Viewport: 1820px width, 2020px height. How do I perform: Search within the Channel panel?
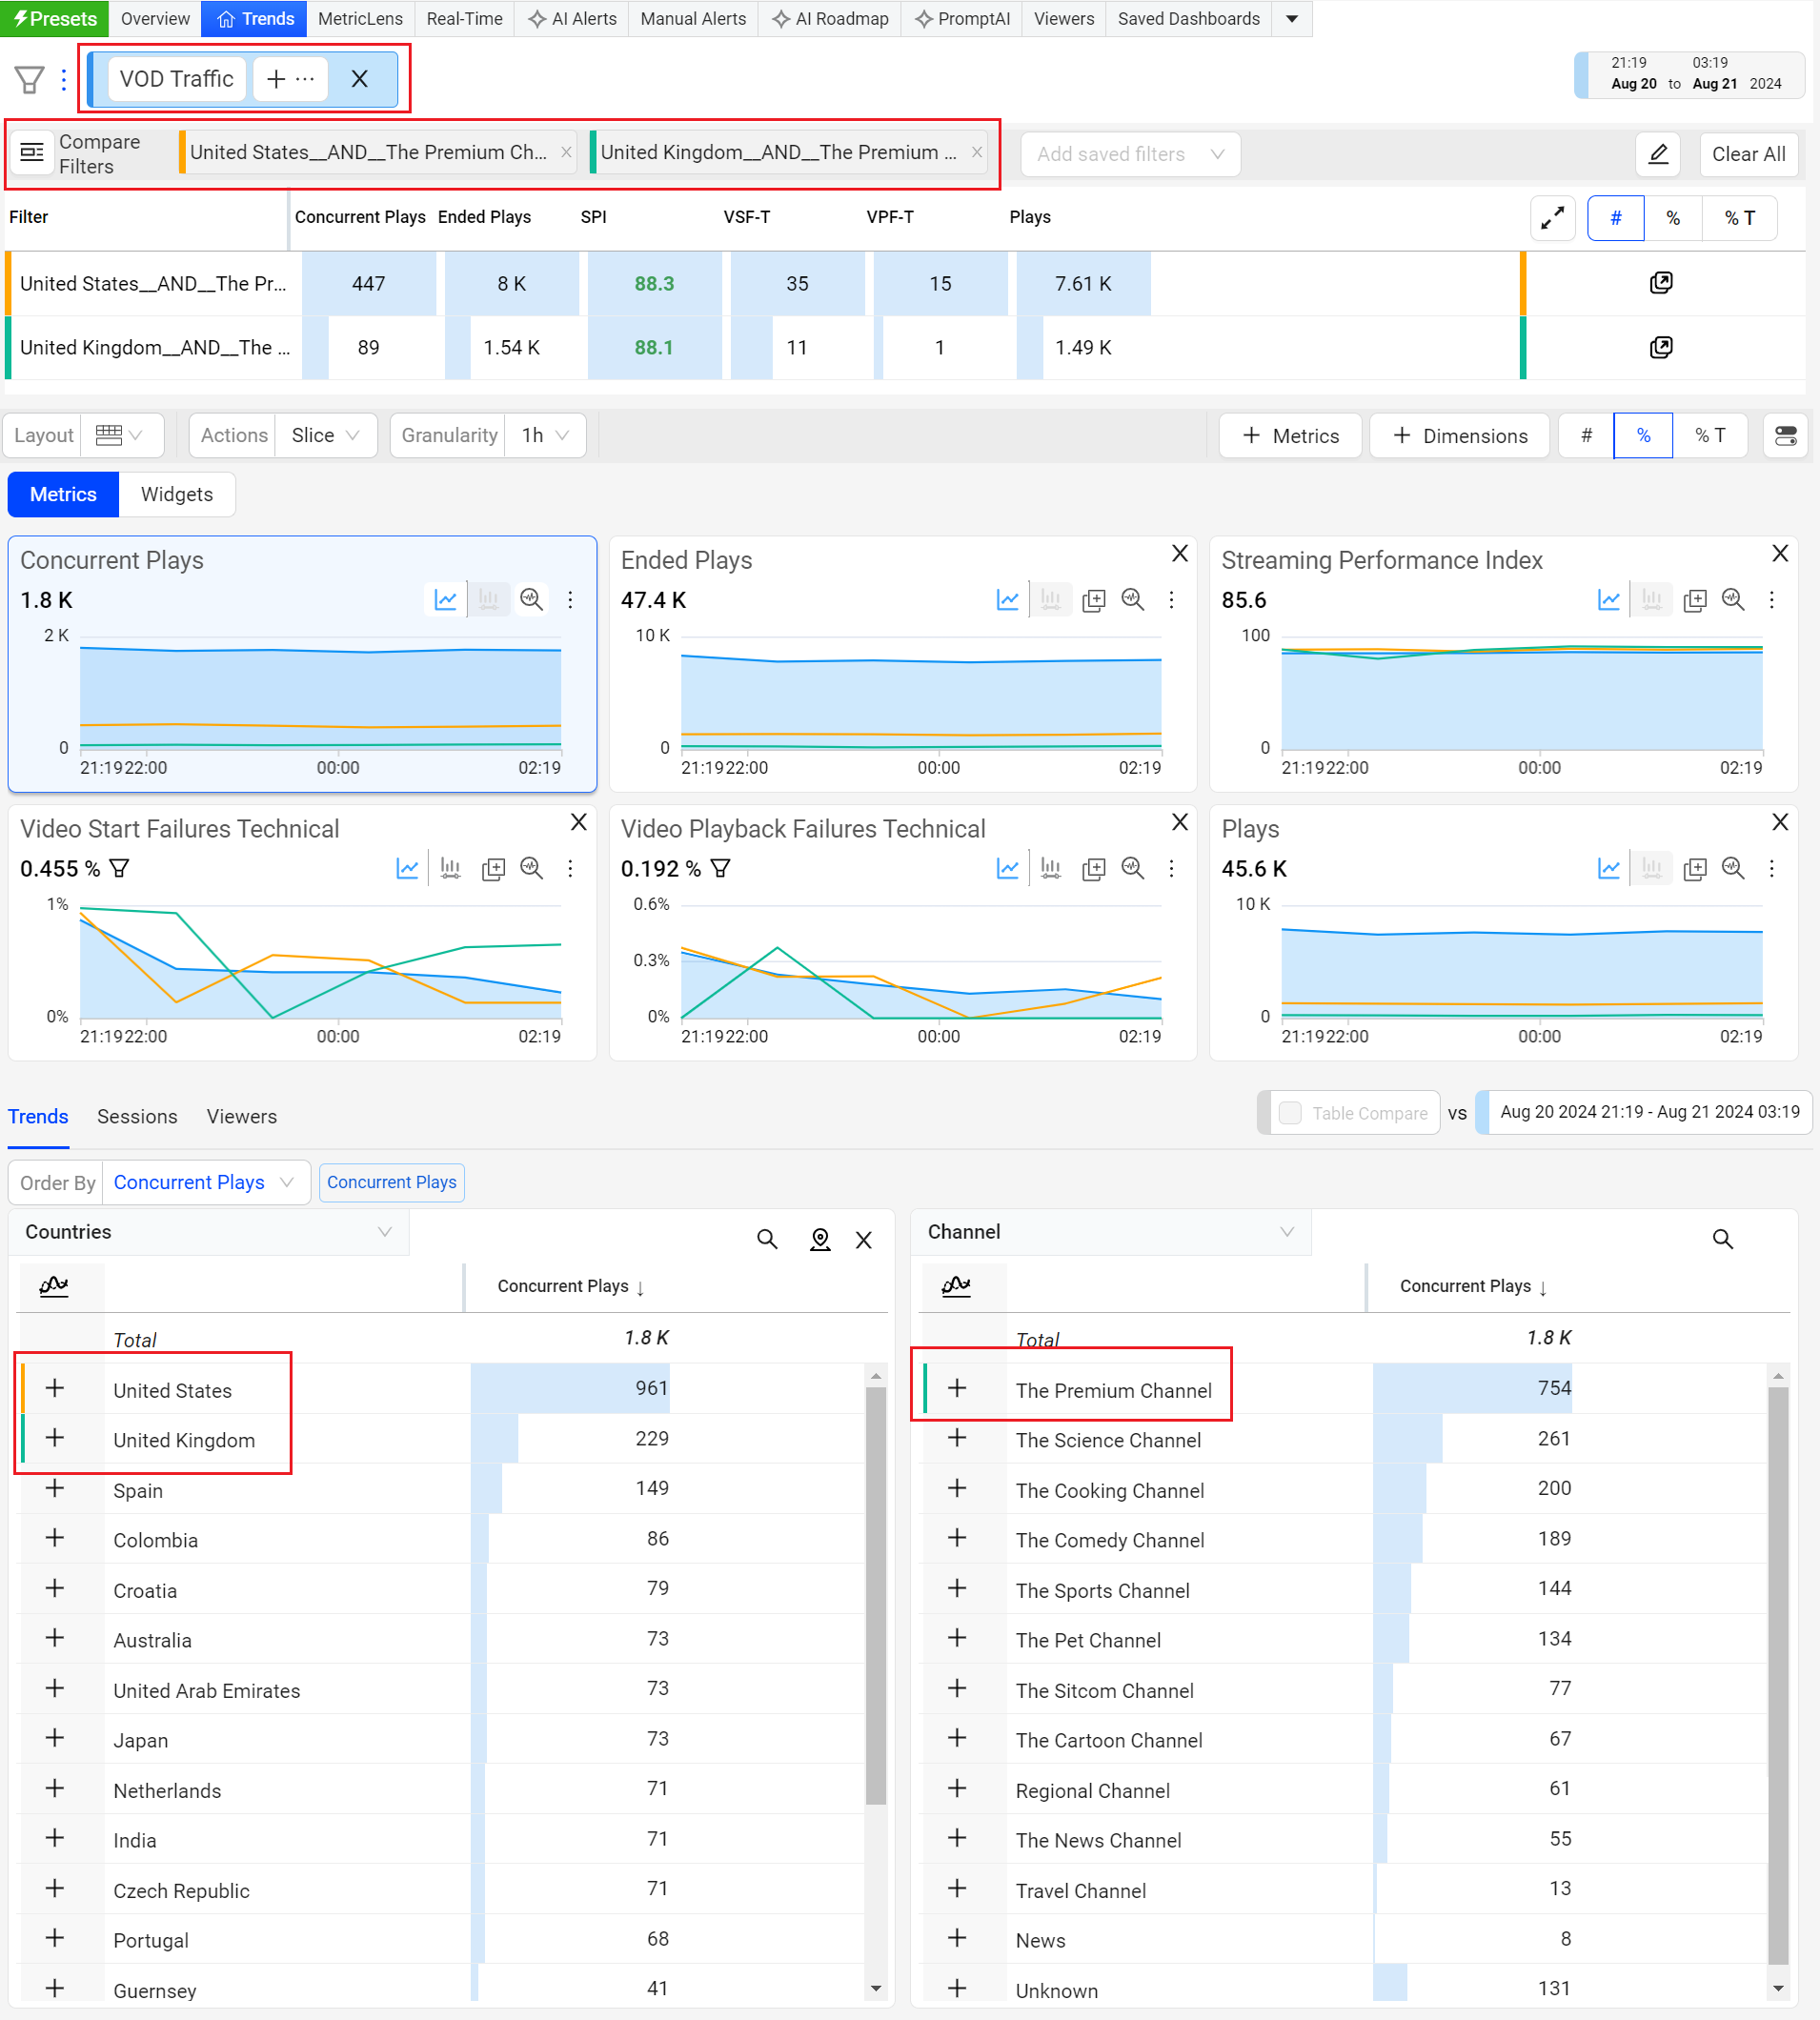[1721, 1239]
